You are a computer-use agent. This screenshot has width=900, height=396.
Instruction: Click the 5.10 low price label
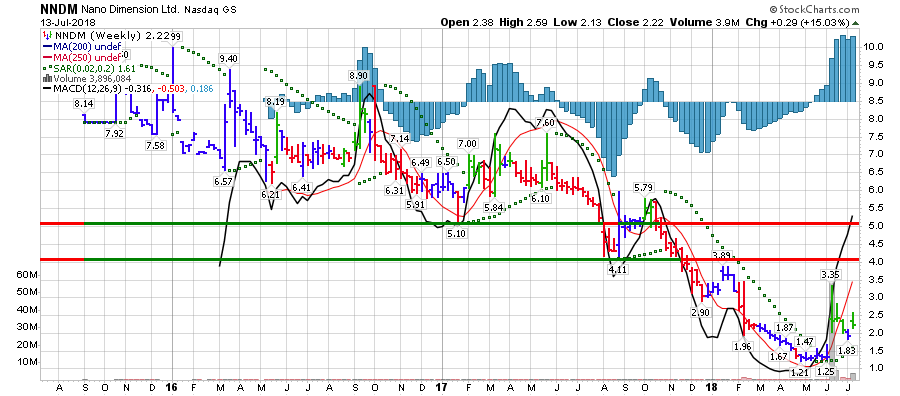point(457,234)
